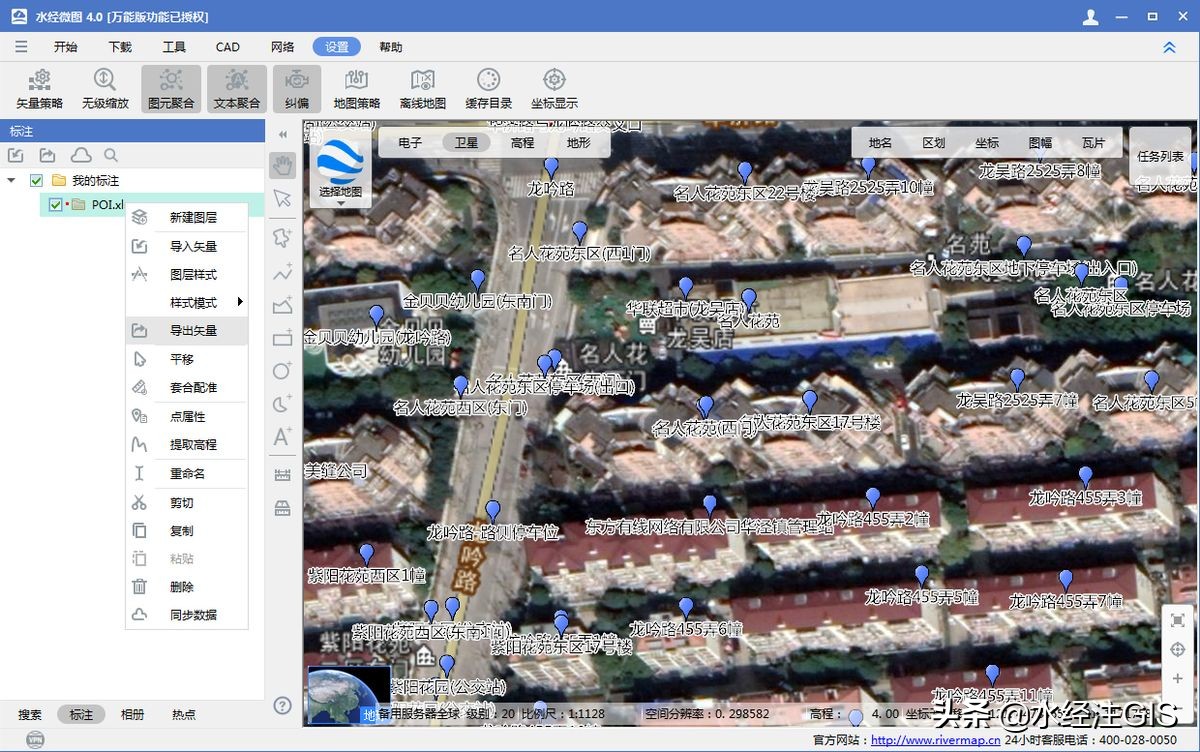Open the 离线地图 offline map tool
The image size is (1200, 752).
pos(422,88)
